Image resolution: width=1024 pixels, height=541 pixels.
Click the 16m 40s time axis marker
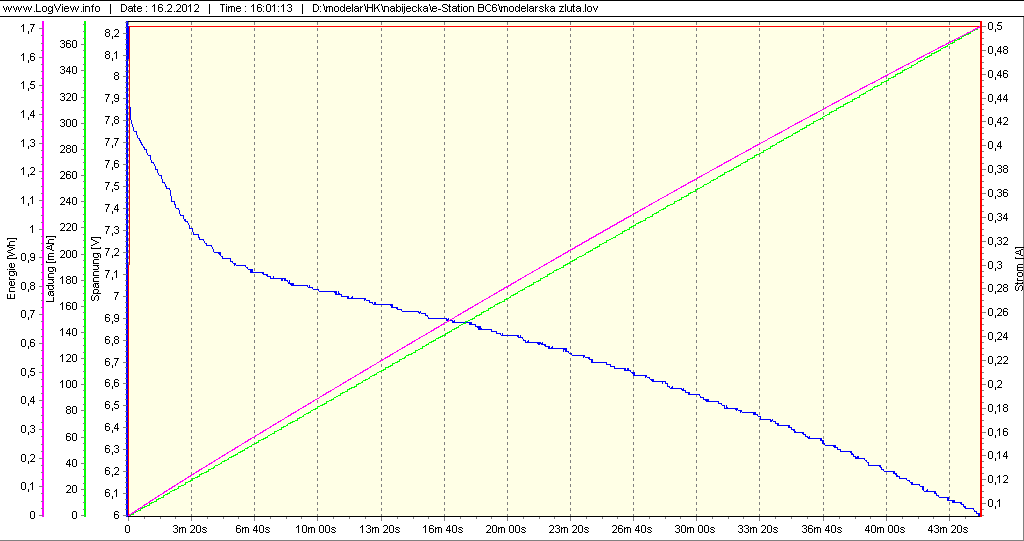(444, 529)
